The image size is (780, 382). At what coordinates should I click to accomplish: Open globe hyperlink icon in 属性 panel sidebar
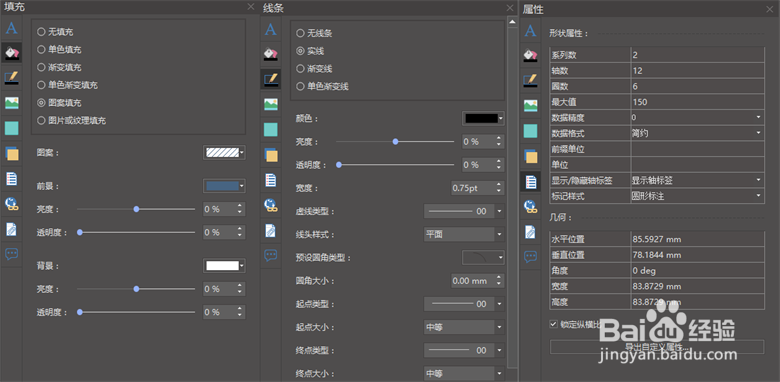click(531, 206)
